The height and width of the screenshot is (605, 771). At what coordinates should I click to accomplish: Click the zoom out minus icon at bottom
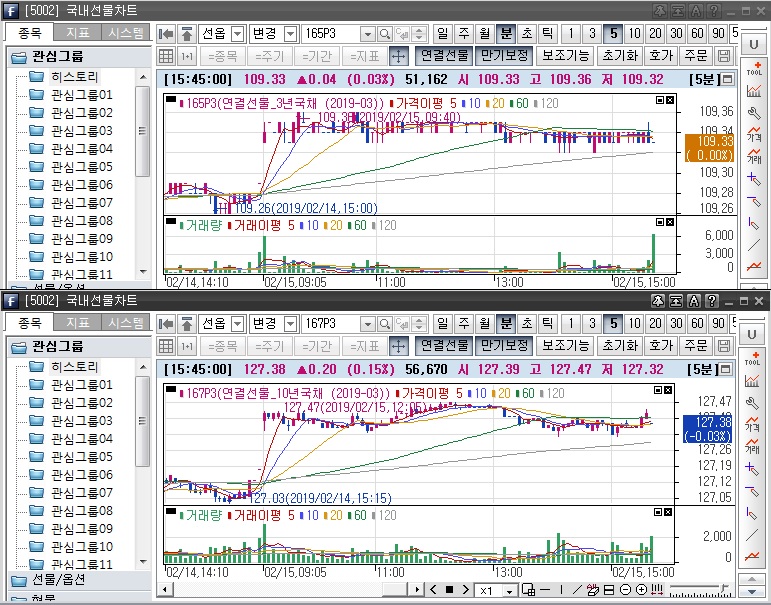pyautogui.click(x=625, y=590)
